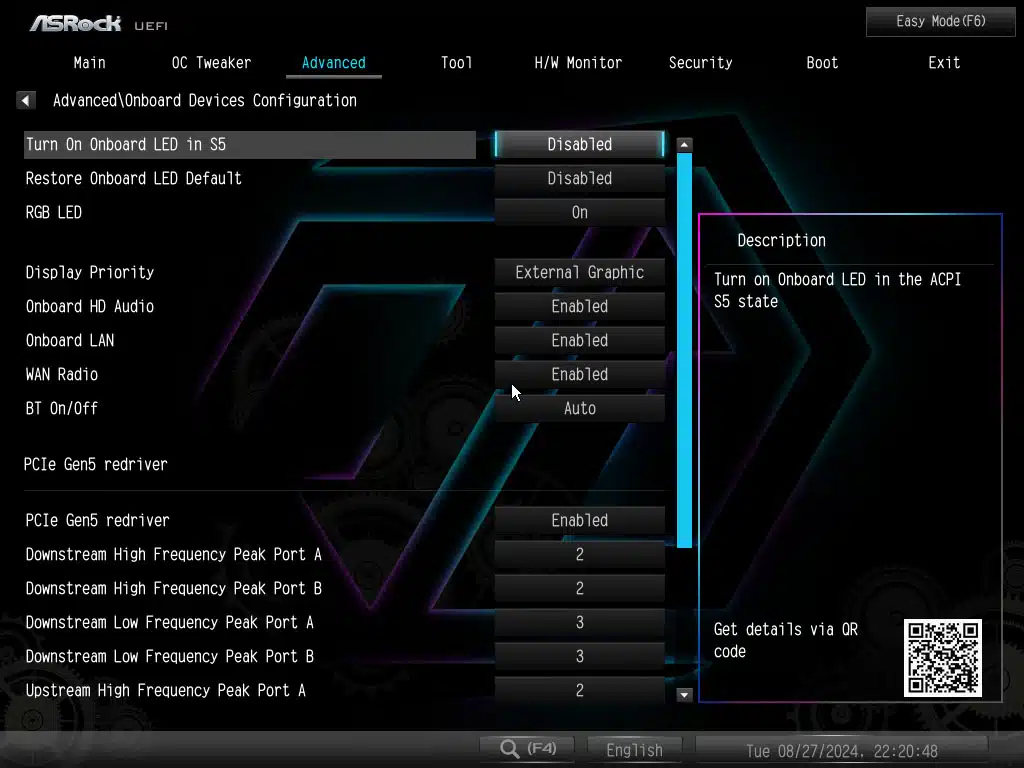Go to the Boot tab

pos(822,63)
